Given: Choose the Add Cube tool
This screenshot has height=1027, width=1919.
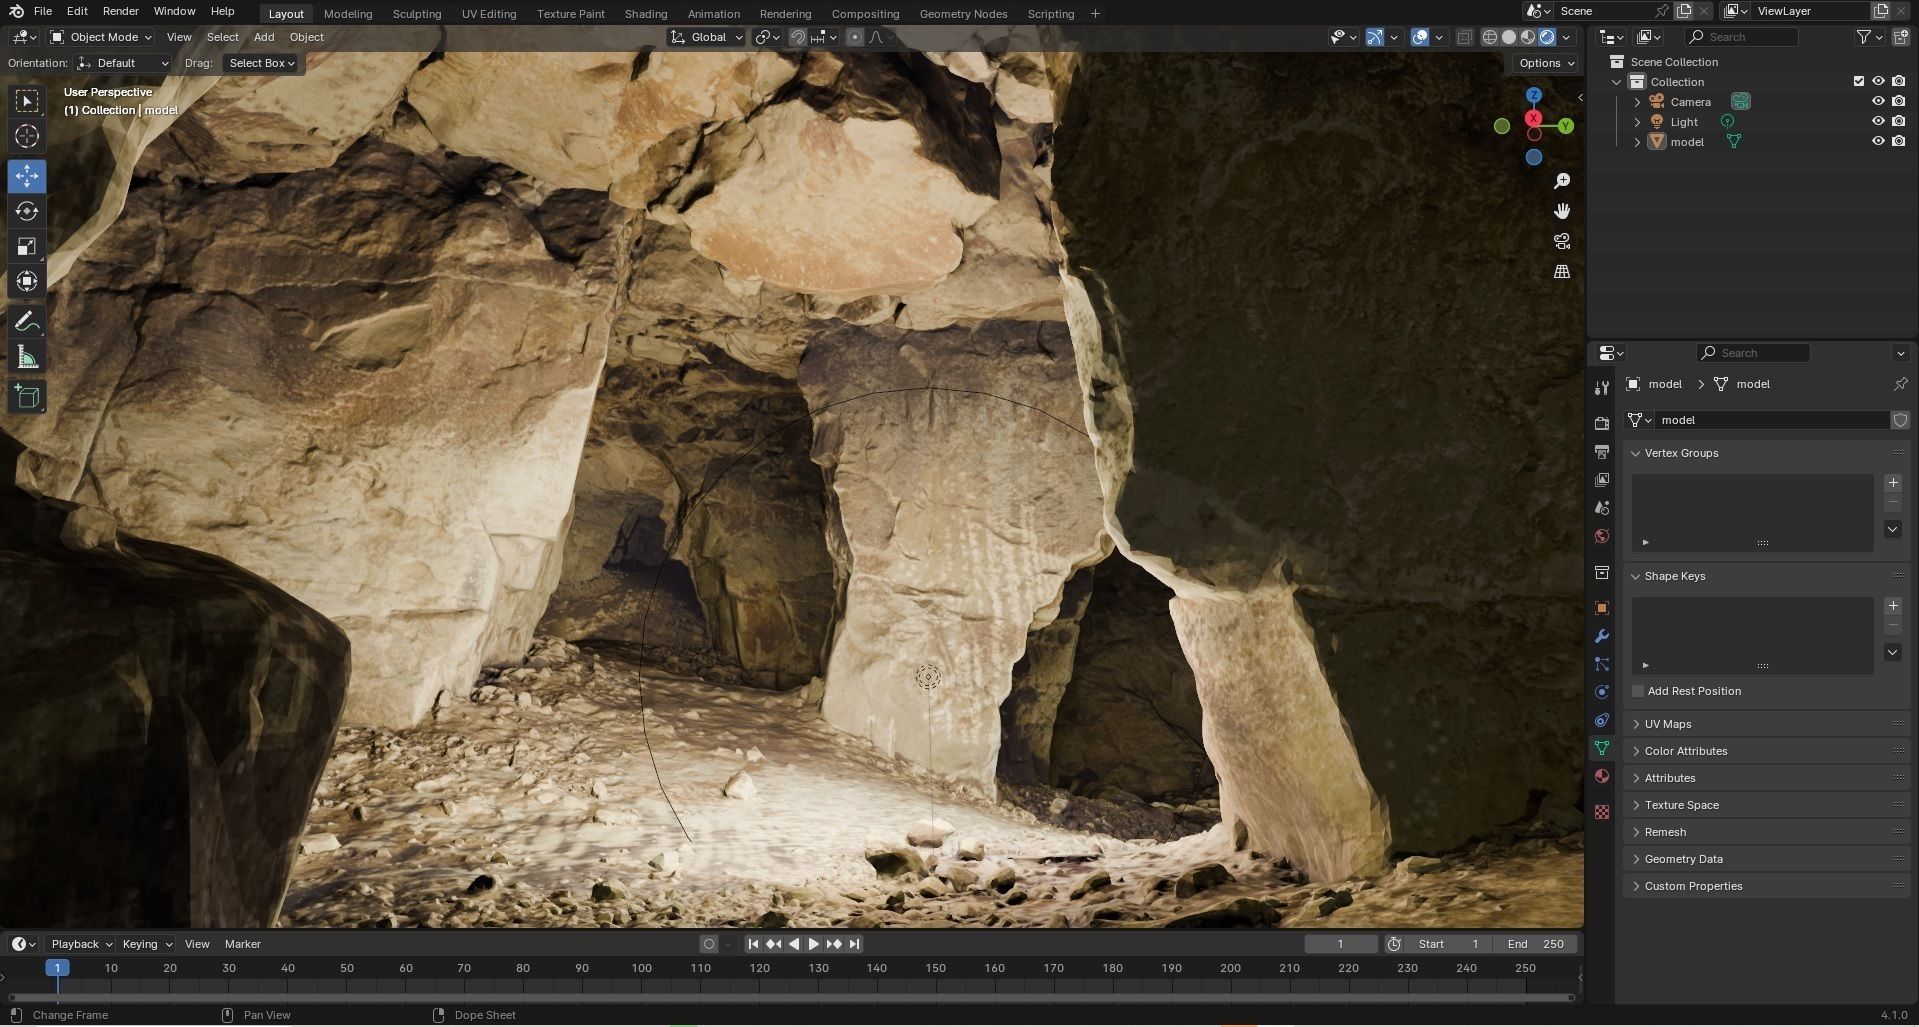Looking at the screenshot, I should click(x=27, y=397).
